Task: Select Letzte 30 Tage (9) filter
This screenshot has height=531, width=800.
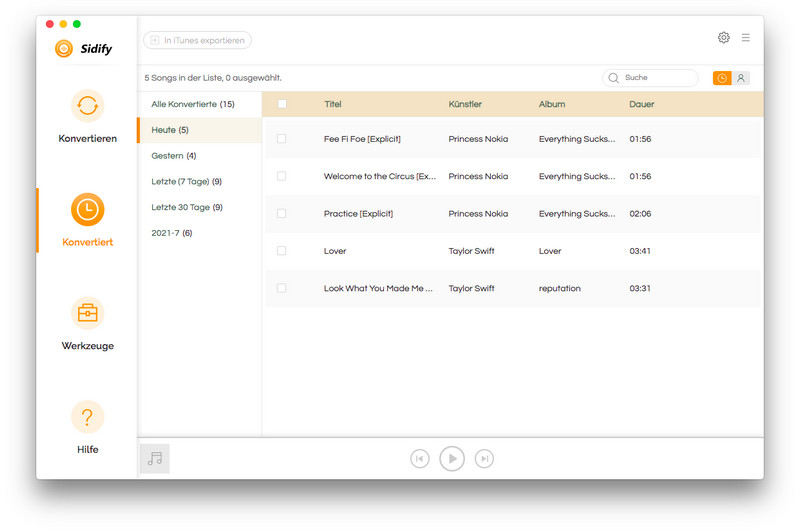Action: pyautogui.click(x=199, y=207)
